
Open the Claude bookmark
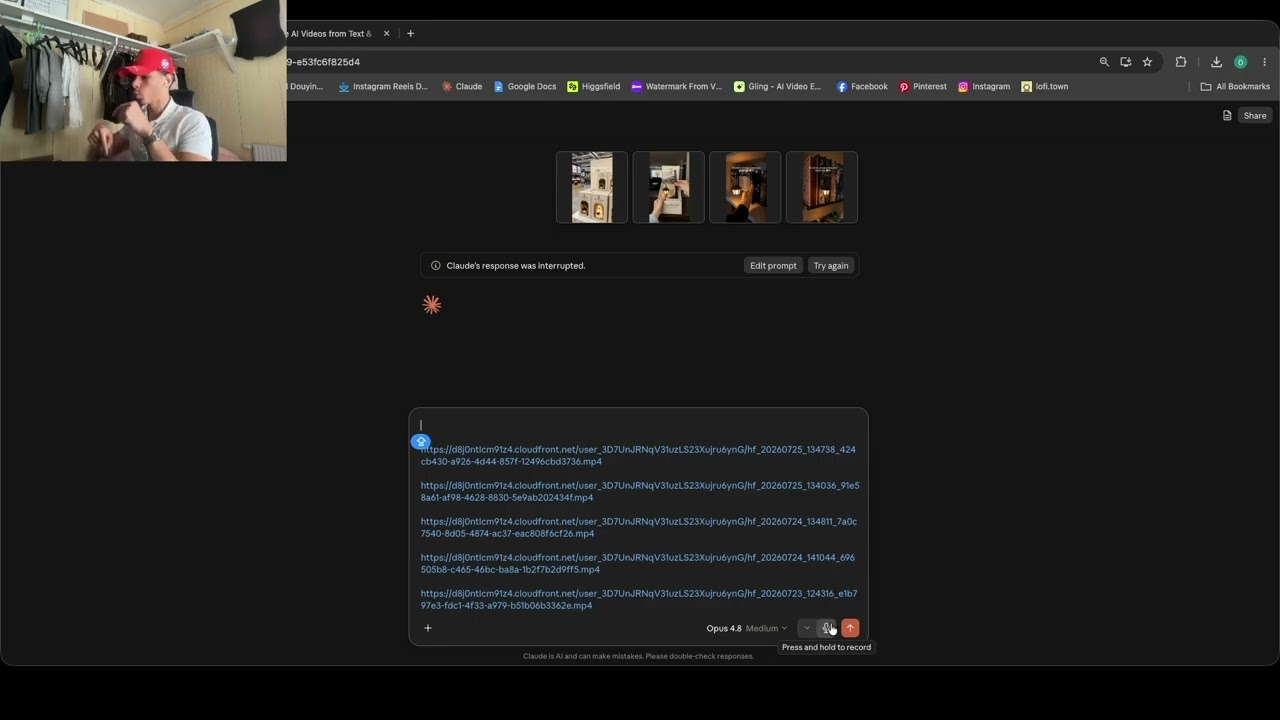tap(462, 87)
